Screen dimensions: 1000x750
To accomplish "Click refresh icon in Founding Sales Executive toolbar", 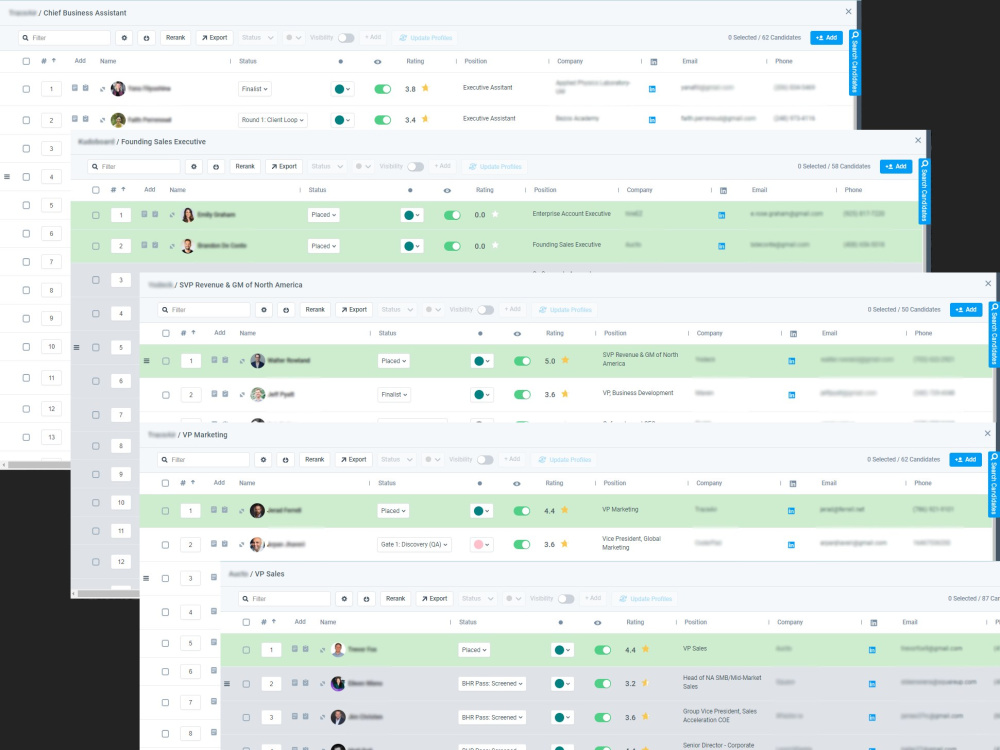I will [216, 166].
